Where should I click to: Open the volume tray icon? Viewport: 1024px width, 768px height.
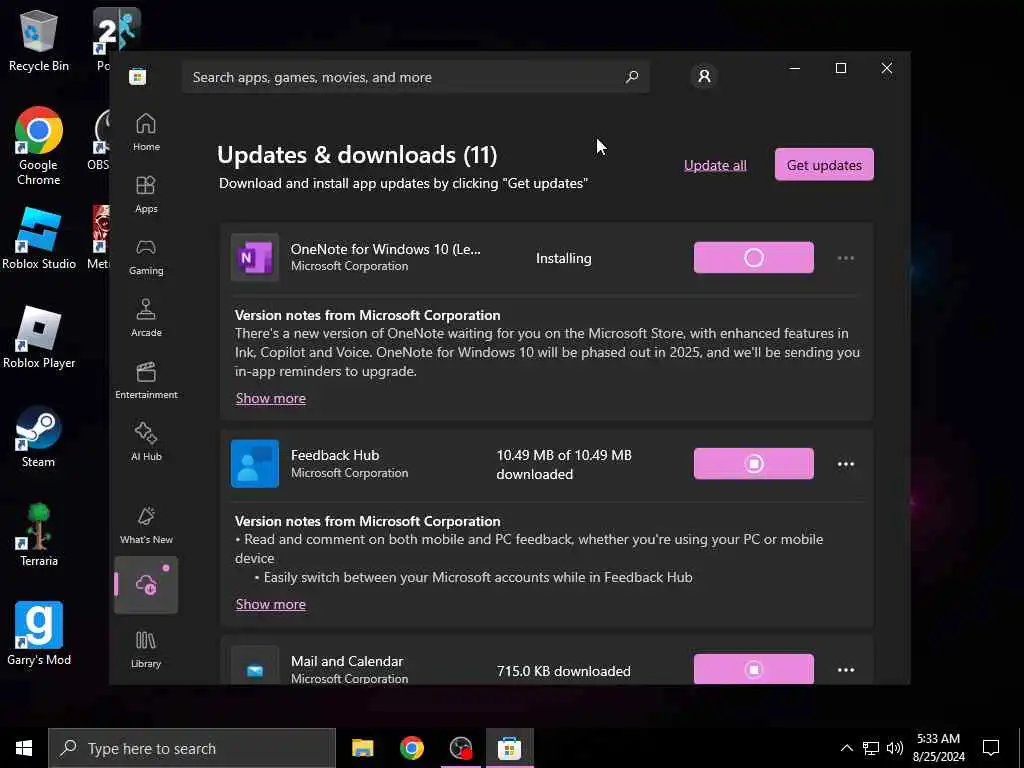[x=895, y=748]
